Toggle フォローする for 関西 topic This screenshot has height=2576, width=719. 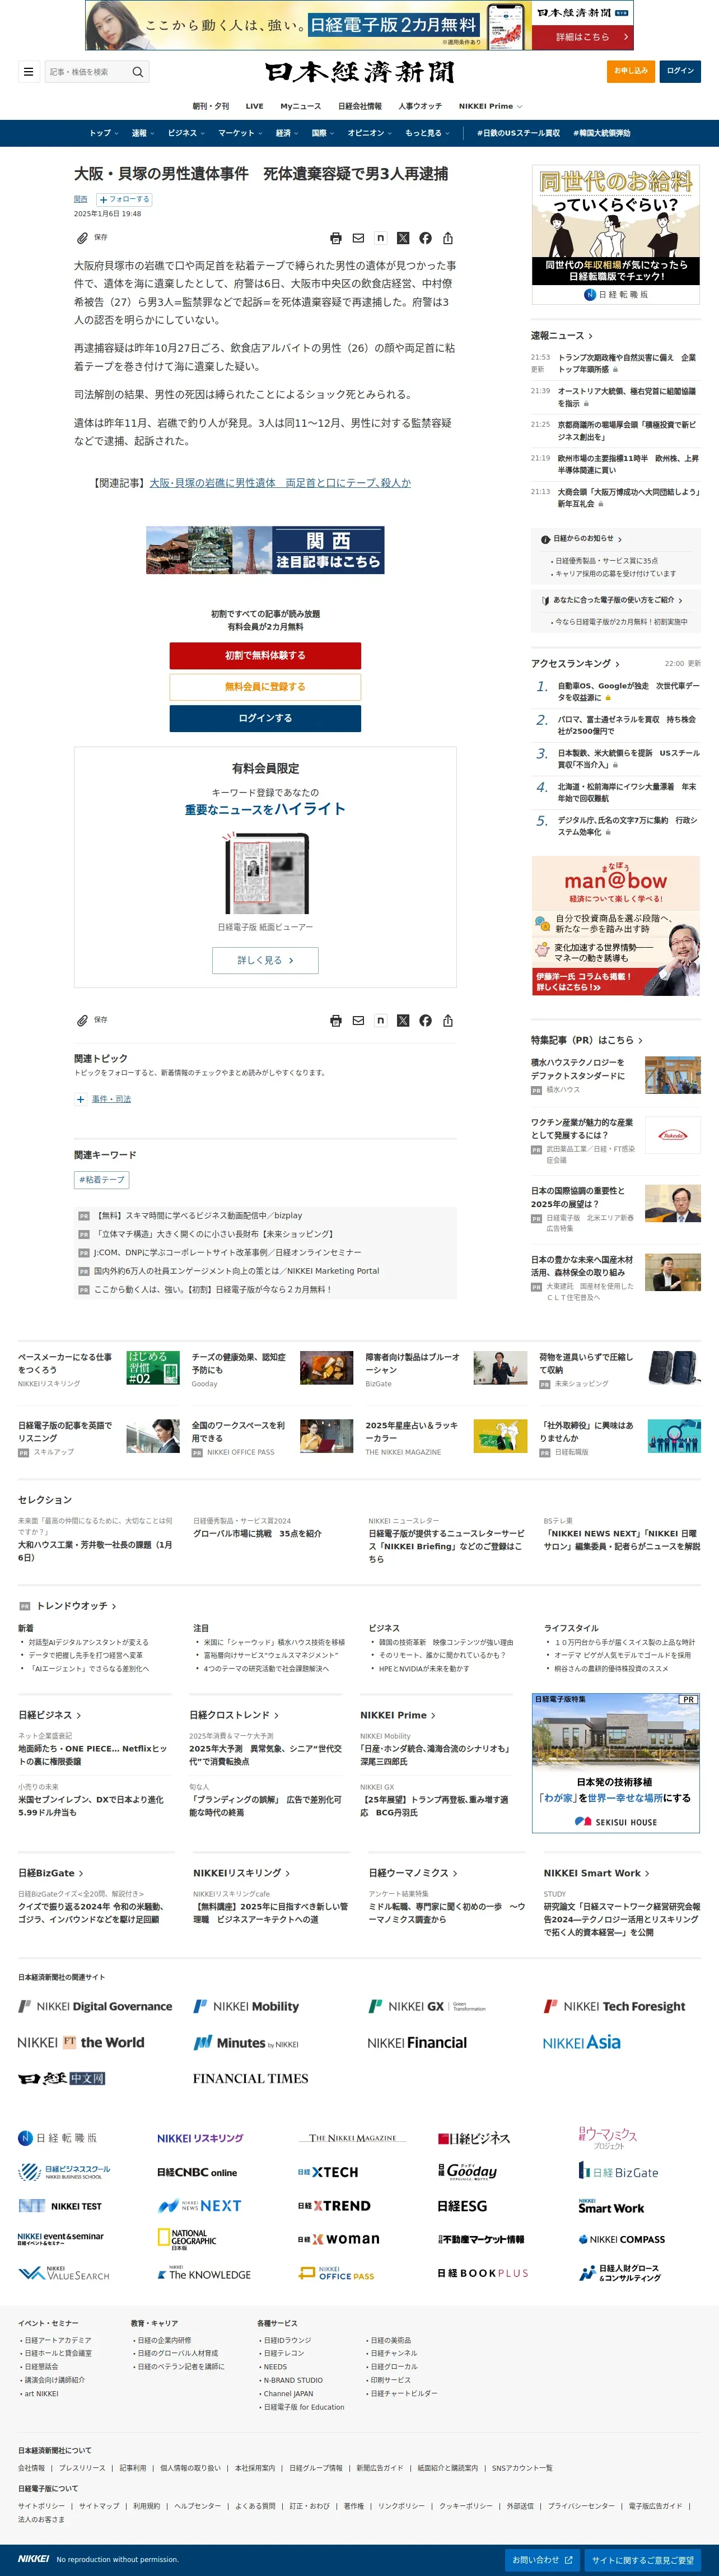click(124, 199)
